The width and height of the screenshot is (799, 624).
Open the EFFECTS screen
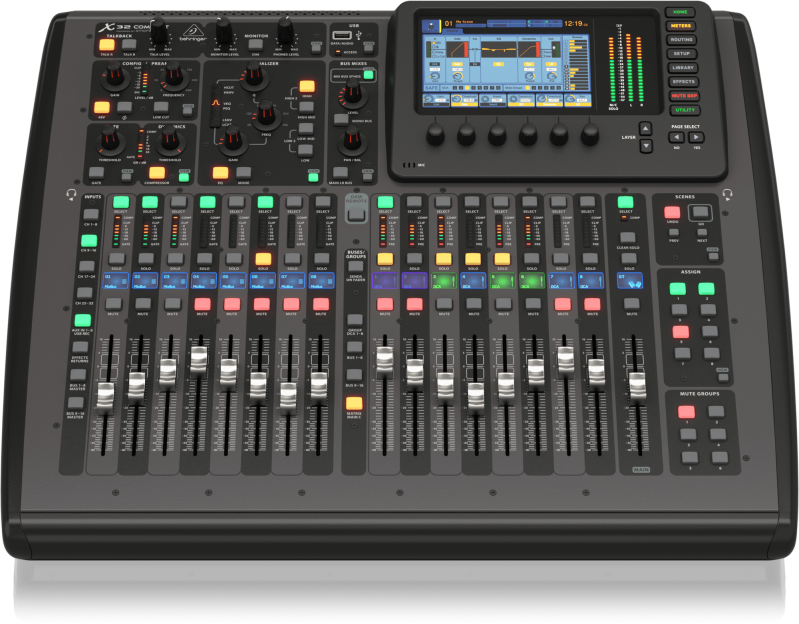(x=683, y=82)
